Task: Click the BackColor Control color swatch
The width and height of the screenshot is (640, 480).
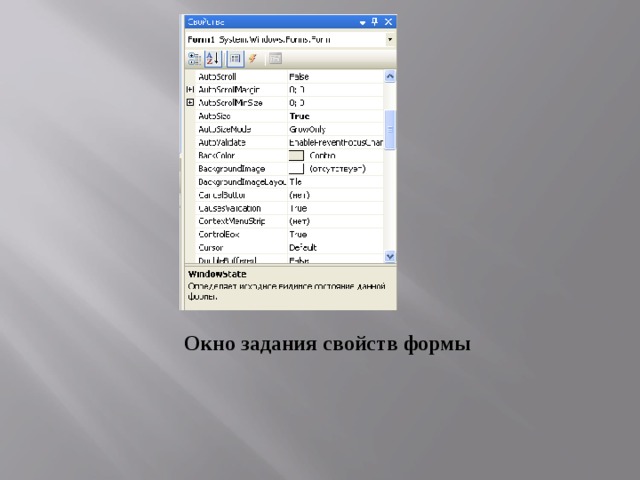Action: tap(296, 156)
